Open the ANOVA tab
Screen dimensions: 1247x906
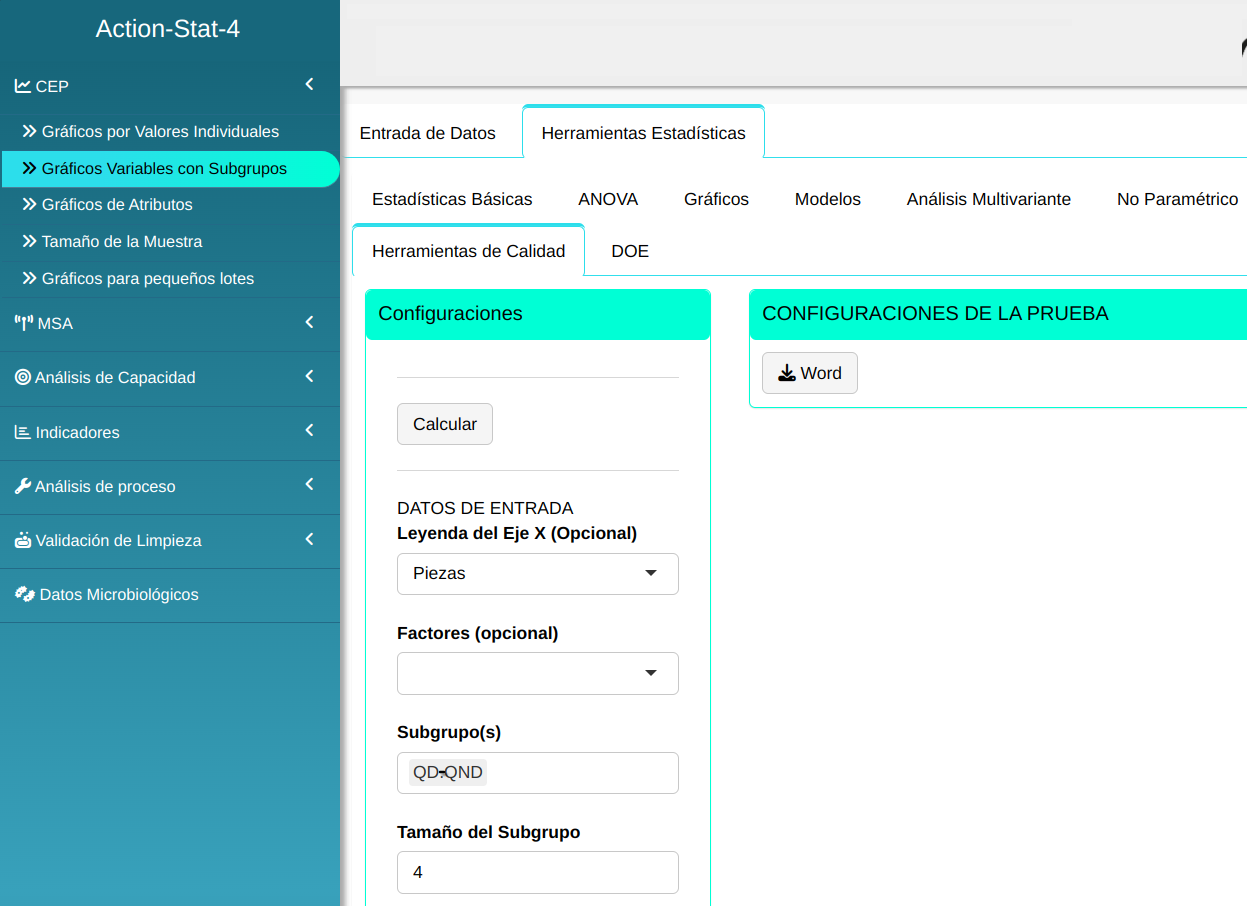click(x=608, y=199)
